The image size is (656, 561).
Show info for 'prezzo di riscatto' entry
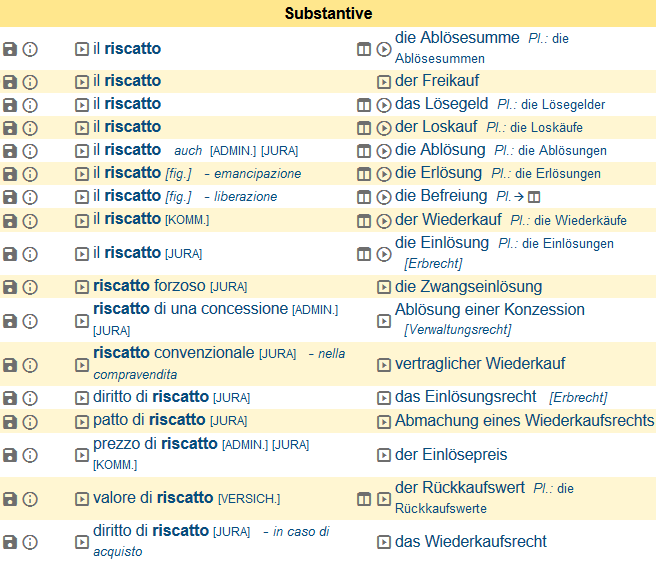click(30, 455)
